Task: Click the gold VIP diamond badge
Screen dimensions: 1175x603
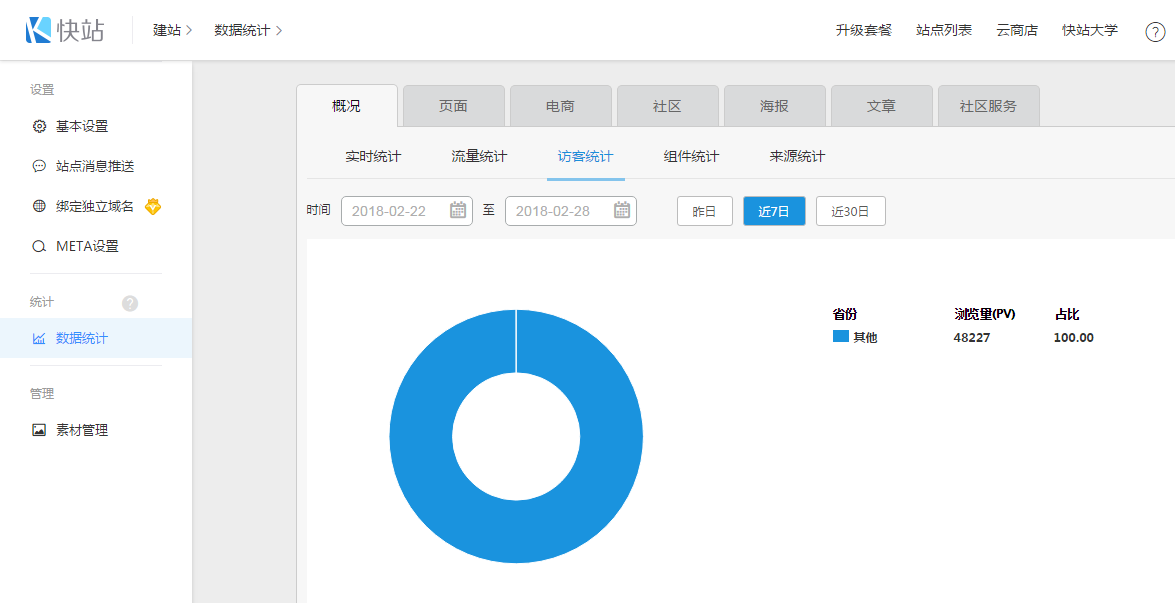Action: click(x=152, y=207)
